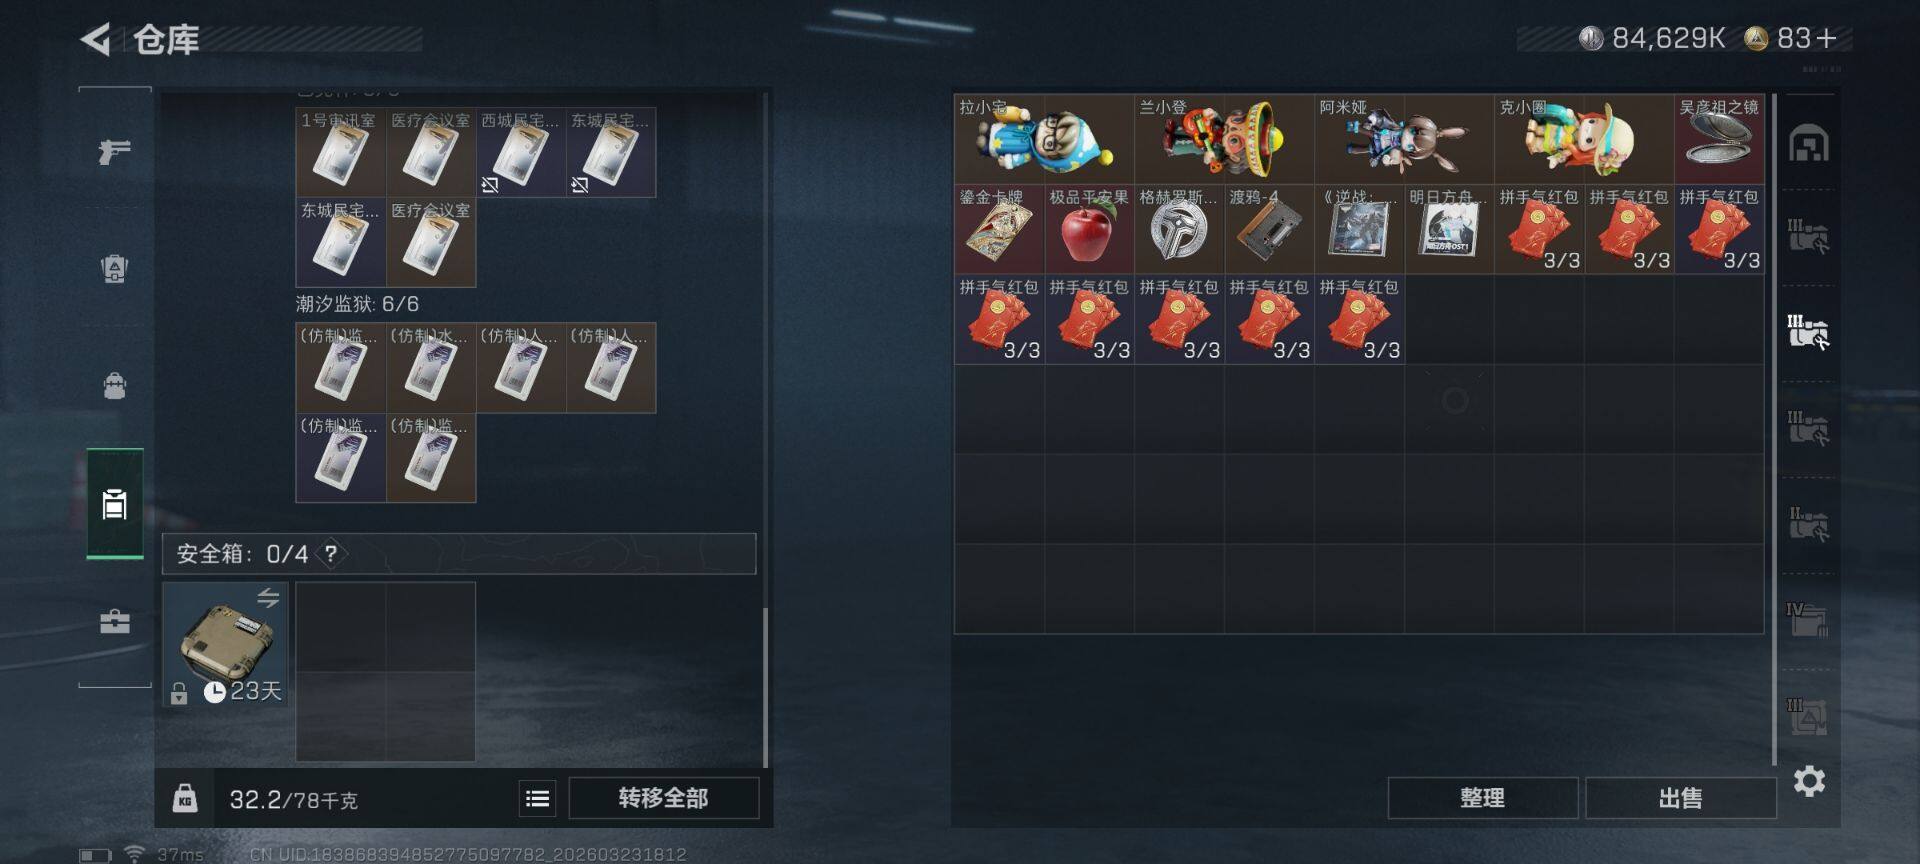Screen dimensions: 1920x864
Task: Click the 转移全部 transfer all button
Action: pyautogui.click(x=663, y=798)
